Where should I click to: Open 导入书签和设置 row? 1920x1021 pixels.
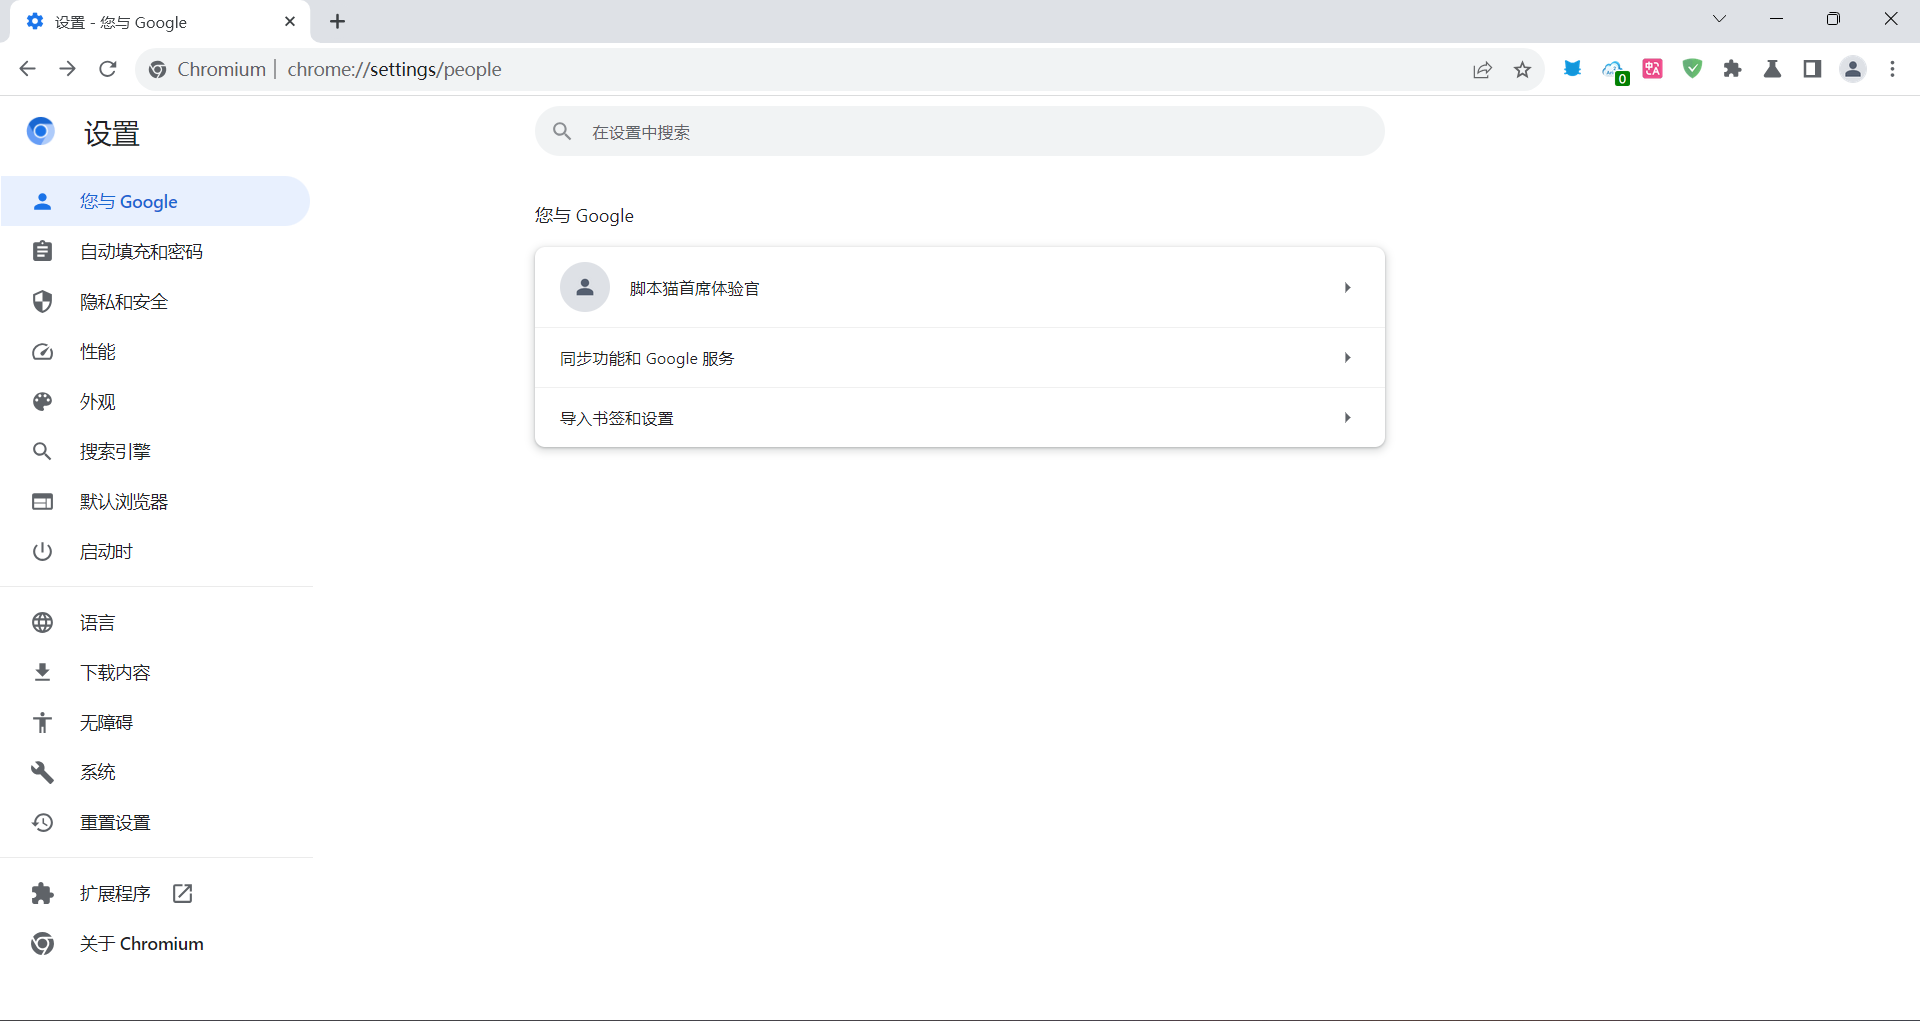960,418
